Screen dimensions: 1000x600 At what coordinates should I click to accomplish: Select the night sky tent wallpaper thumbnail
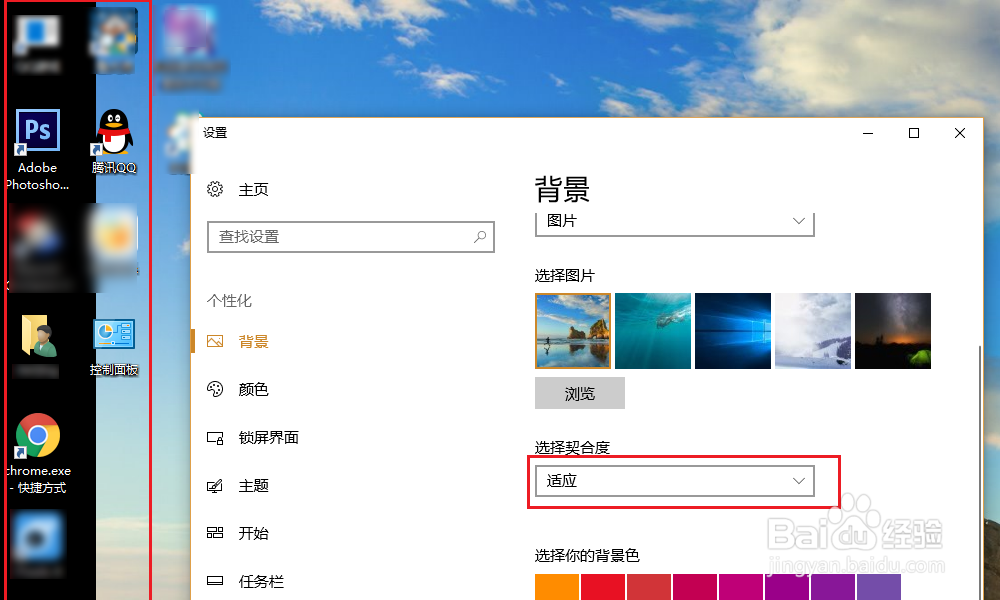tap(893, 331)
